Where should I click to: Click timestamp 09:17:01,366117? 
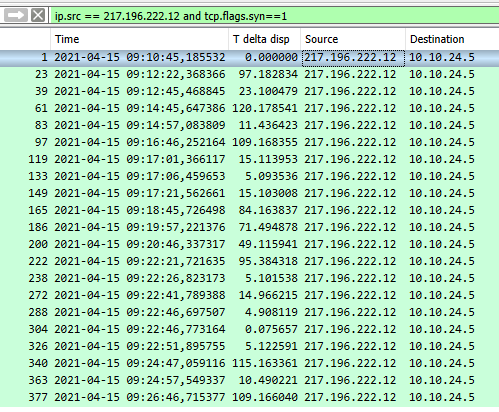[176, 159]
